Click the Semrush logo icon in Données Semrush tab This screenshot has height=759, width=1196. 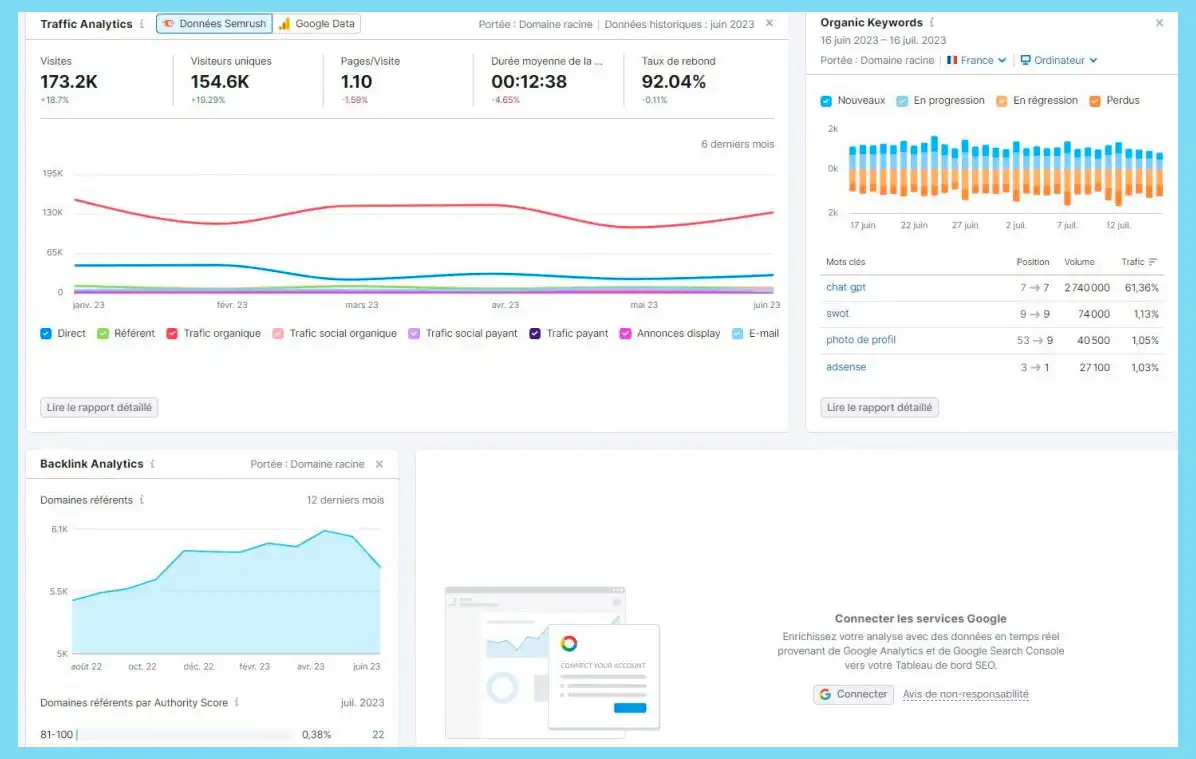pos(168,24)
